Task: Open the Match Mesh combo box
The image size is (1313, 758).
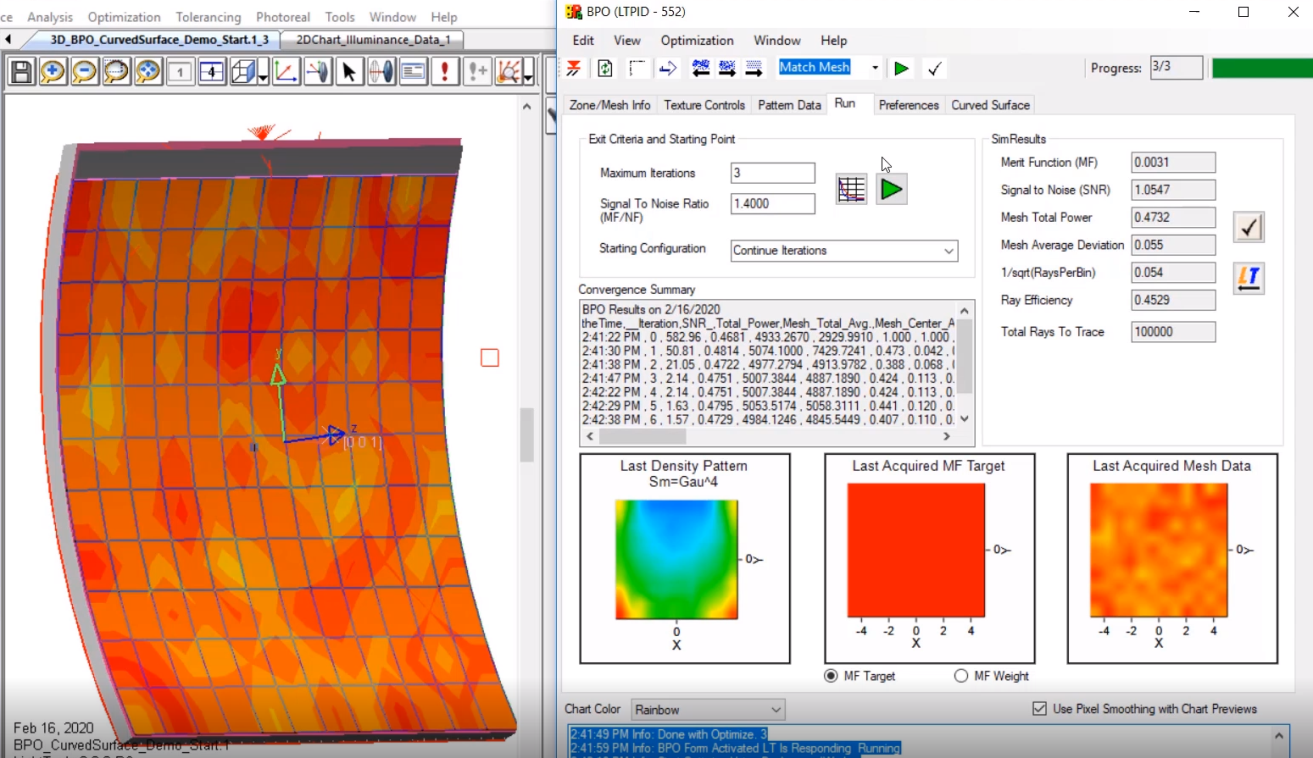Action: pyautogui.click(x=874, y=68)
